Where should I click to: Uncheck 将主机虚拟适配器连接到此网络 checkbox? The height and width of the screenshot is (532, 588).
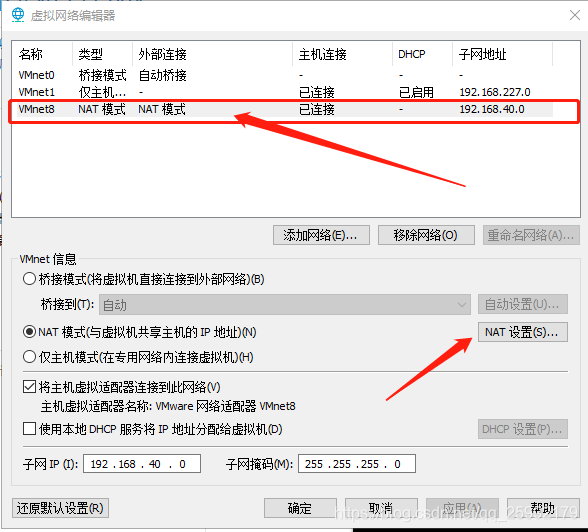coord(29,387)
